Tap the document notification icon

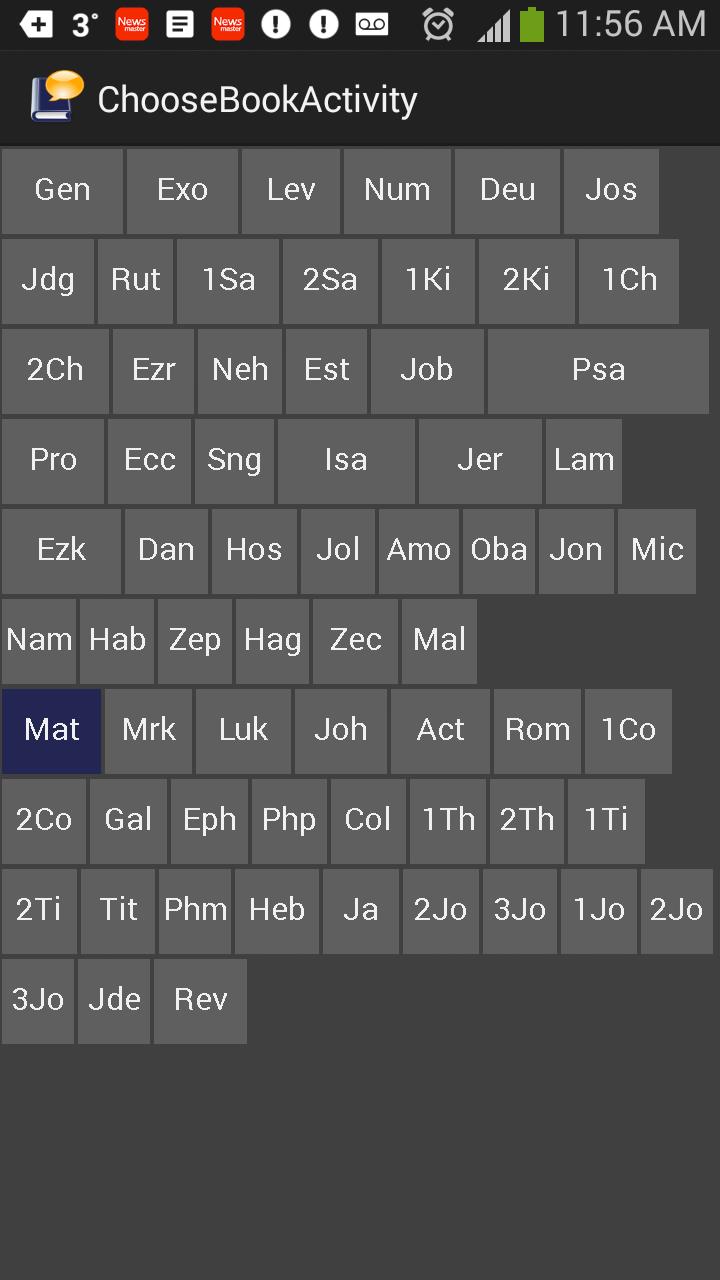click(x=180, y=24)
